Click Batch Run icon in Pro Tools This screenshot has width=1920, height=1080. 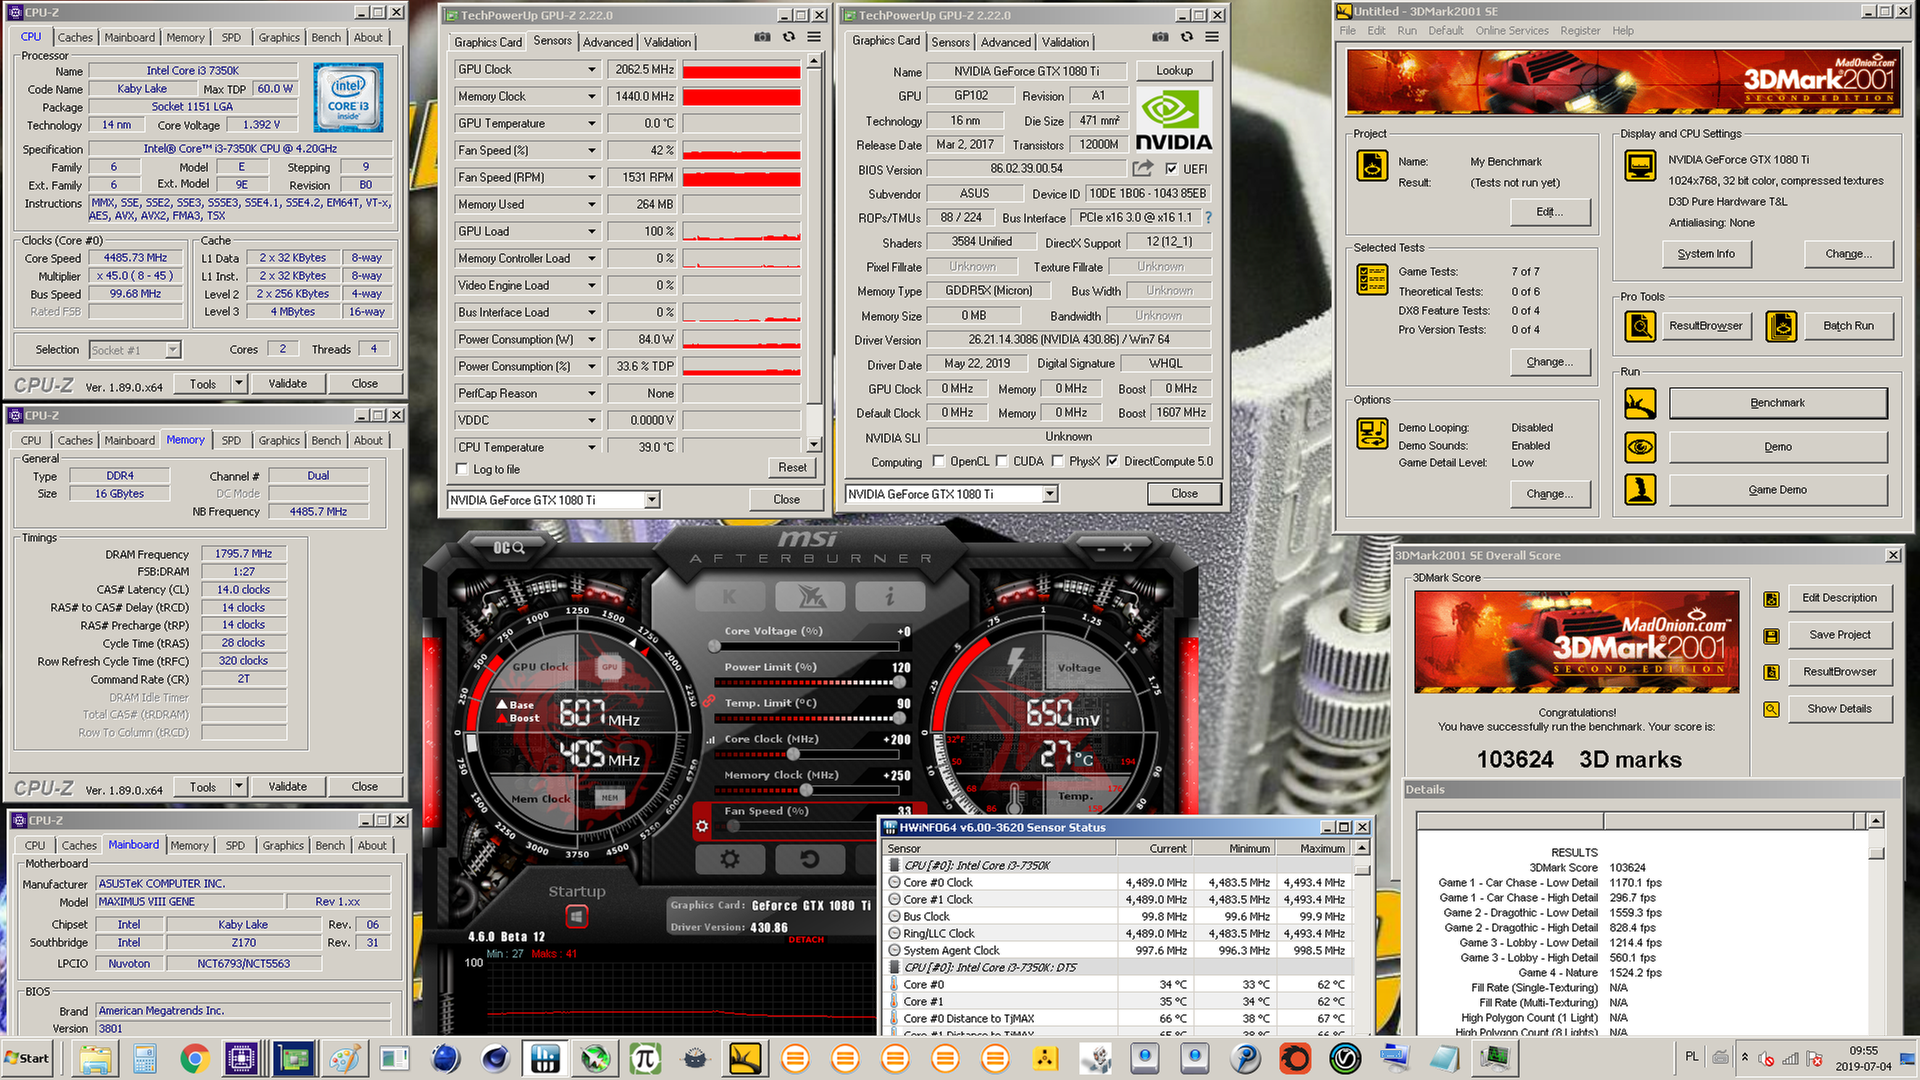point(1781,326)
